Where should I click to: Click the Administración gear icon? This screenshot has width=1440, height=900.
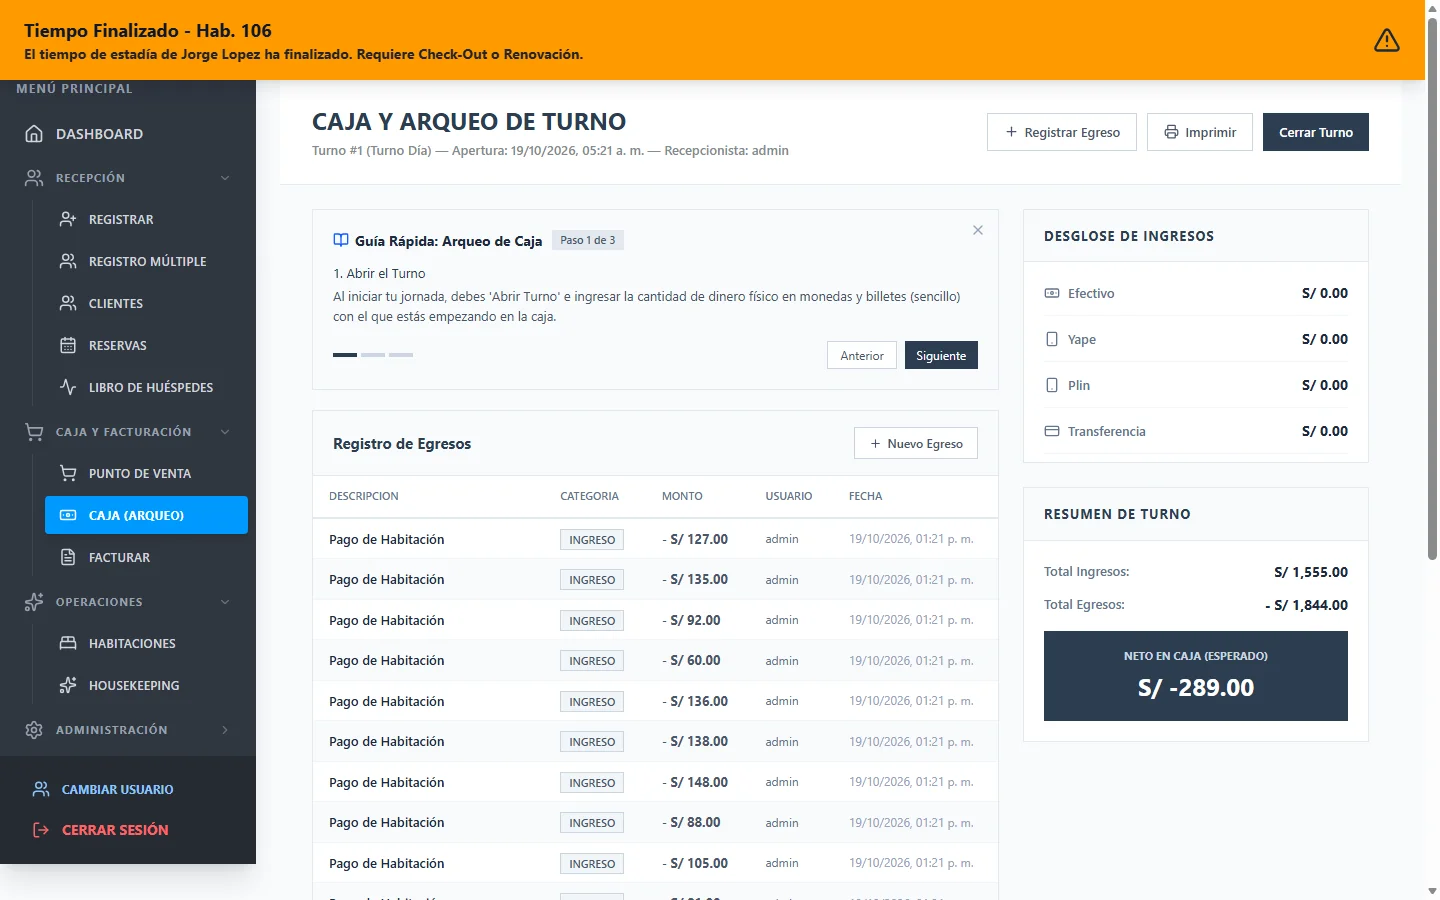click(x=34, y=730)
